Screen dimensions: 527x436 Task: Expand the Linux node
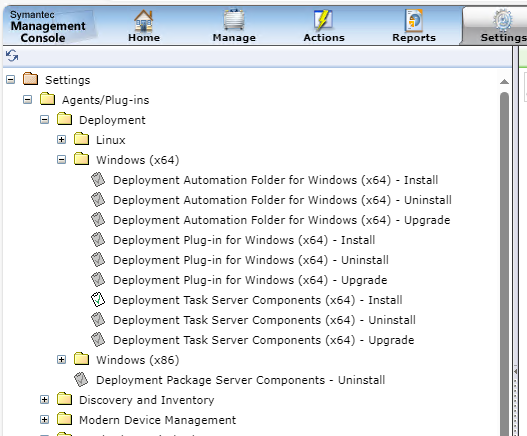pos(62,140)
